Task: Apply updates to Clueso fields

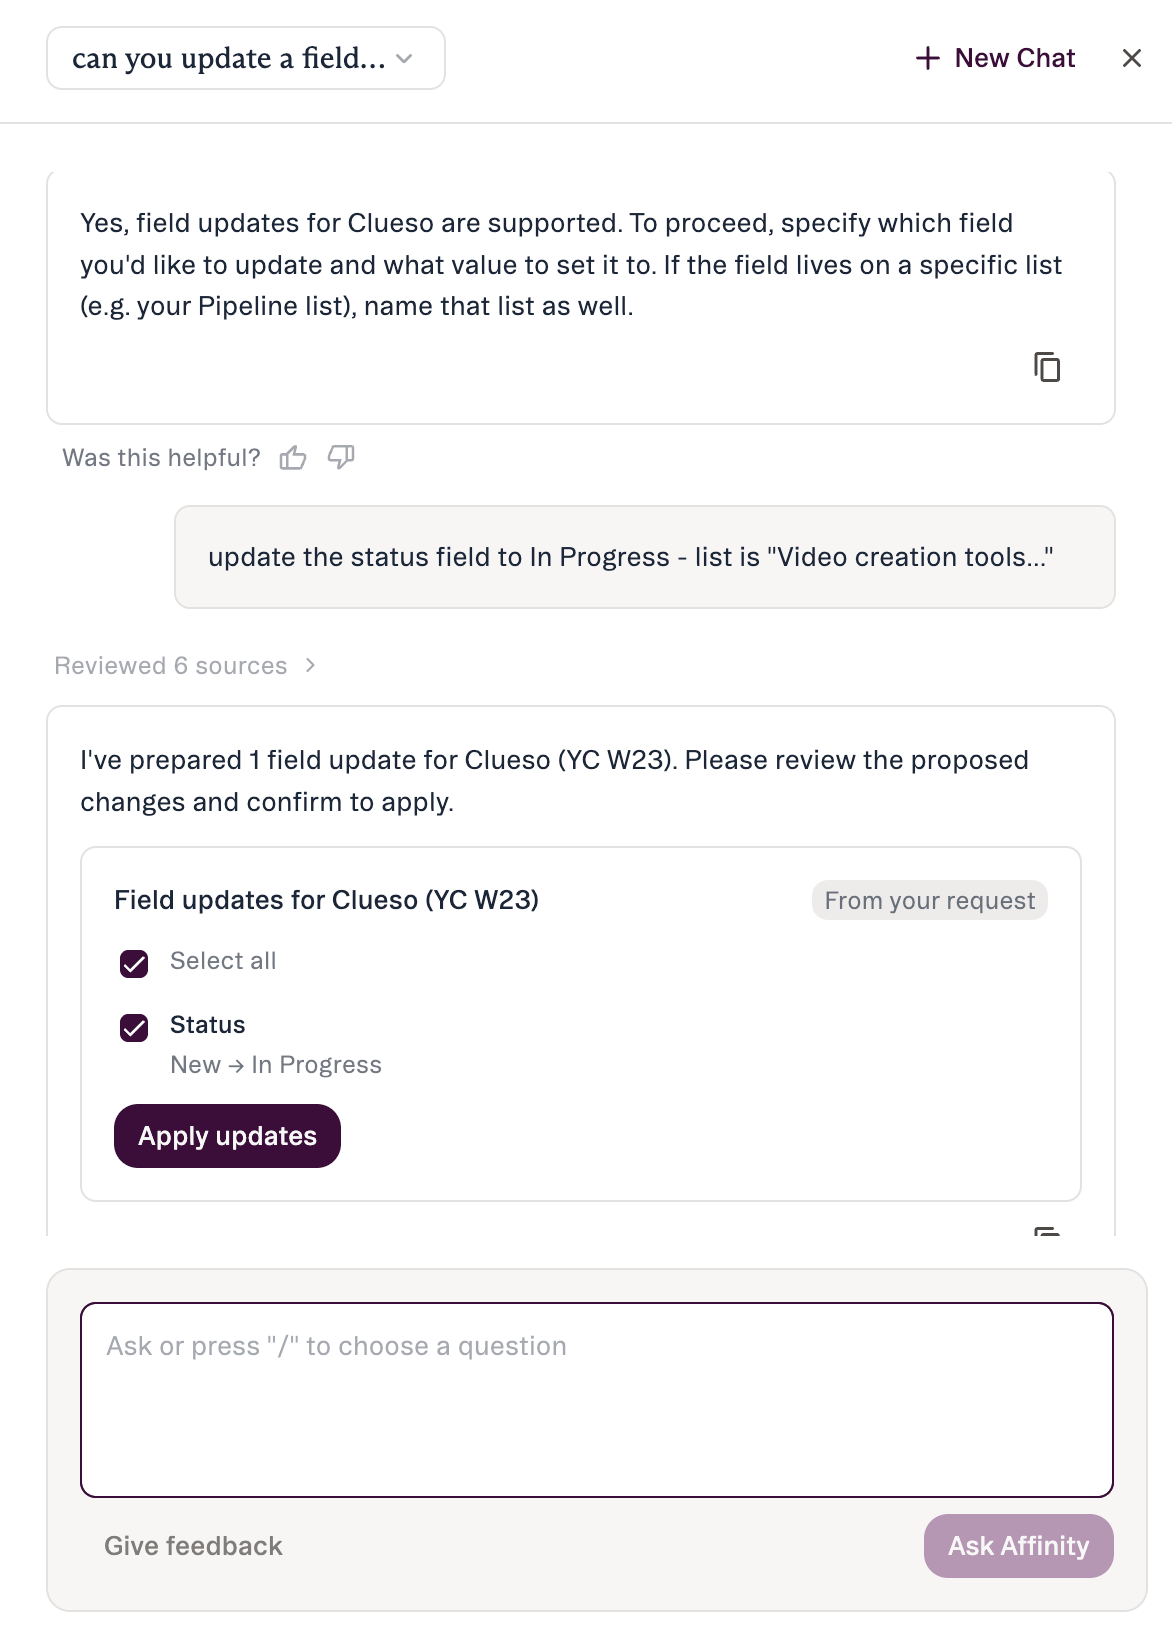Action: click(227, 1136)
